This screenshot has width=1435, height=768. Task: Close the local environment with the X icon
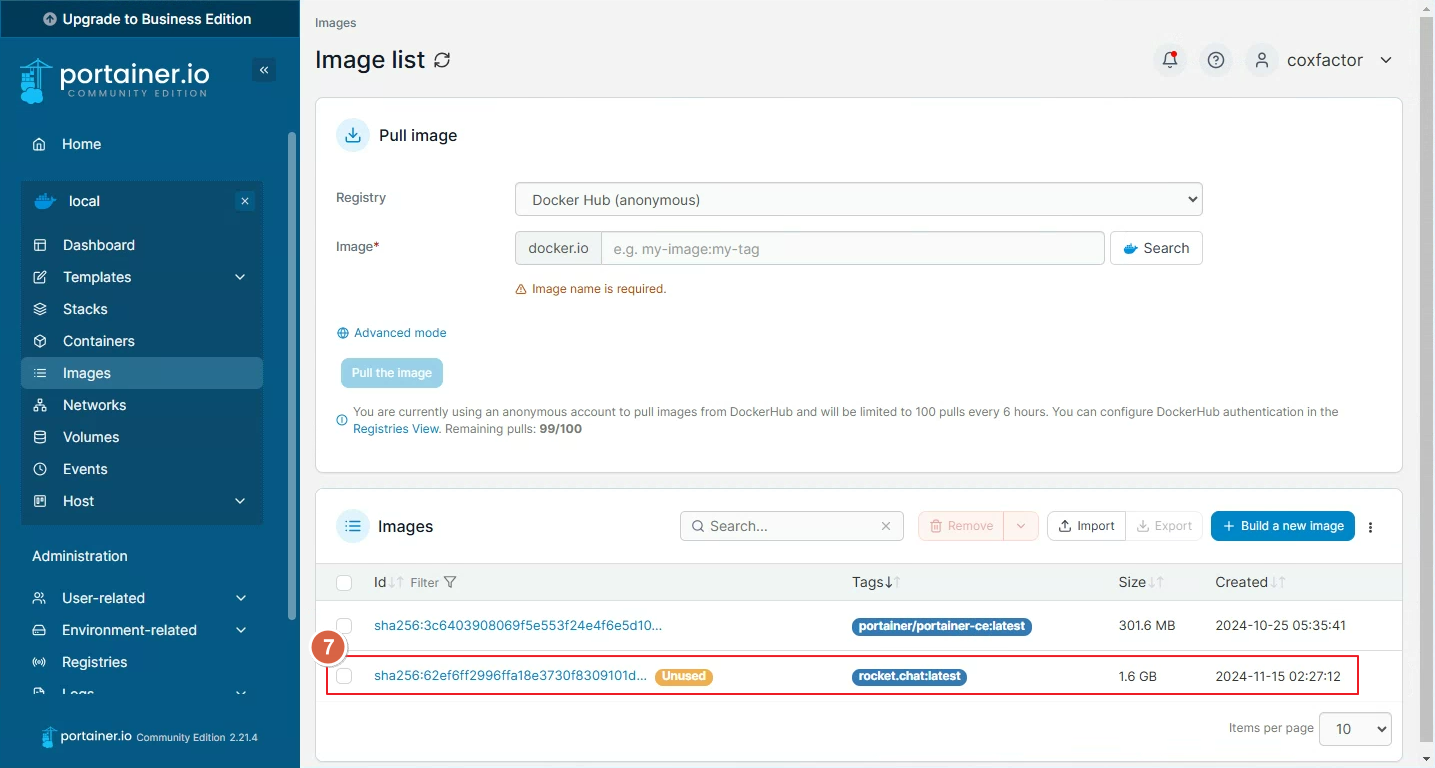(x=245, y=201)
